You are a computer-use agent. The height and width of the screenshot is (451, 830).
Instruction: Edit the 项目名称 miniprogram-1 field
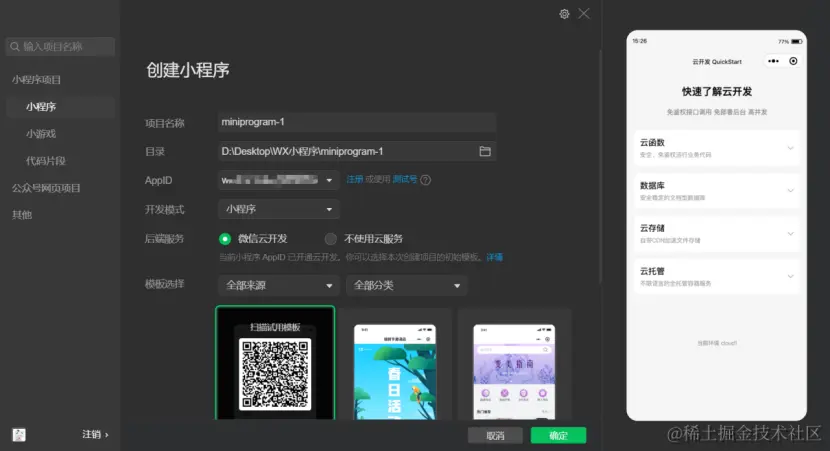coord(357,122)
